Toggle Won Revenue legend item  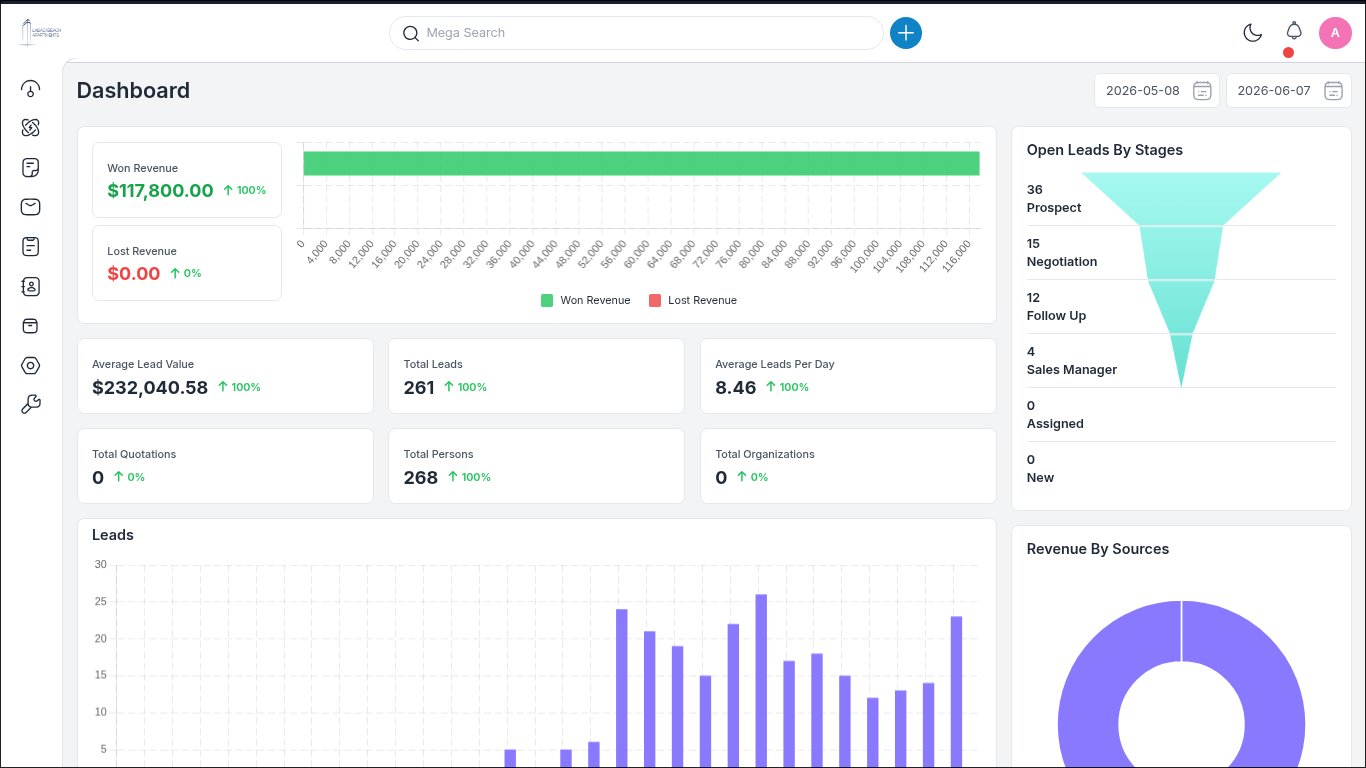click(586, 300)
